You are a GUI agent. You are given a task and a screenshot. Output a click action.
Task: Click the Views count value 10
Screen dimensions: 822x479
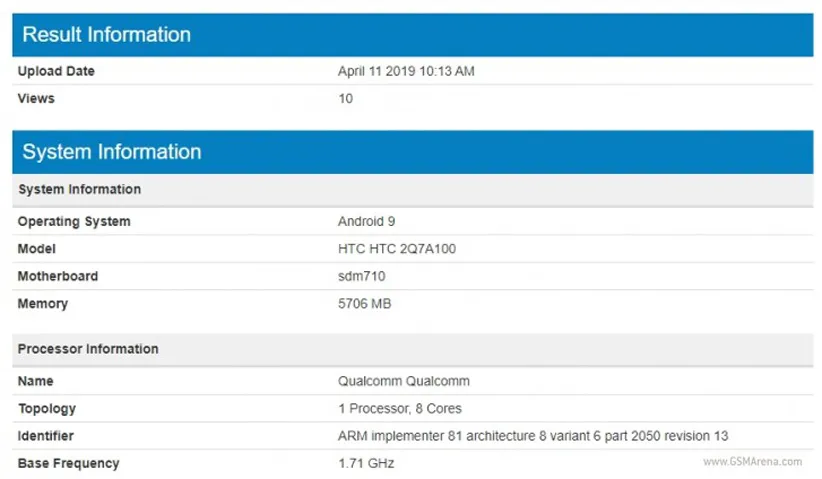(x=345, y=99)
